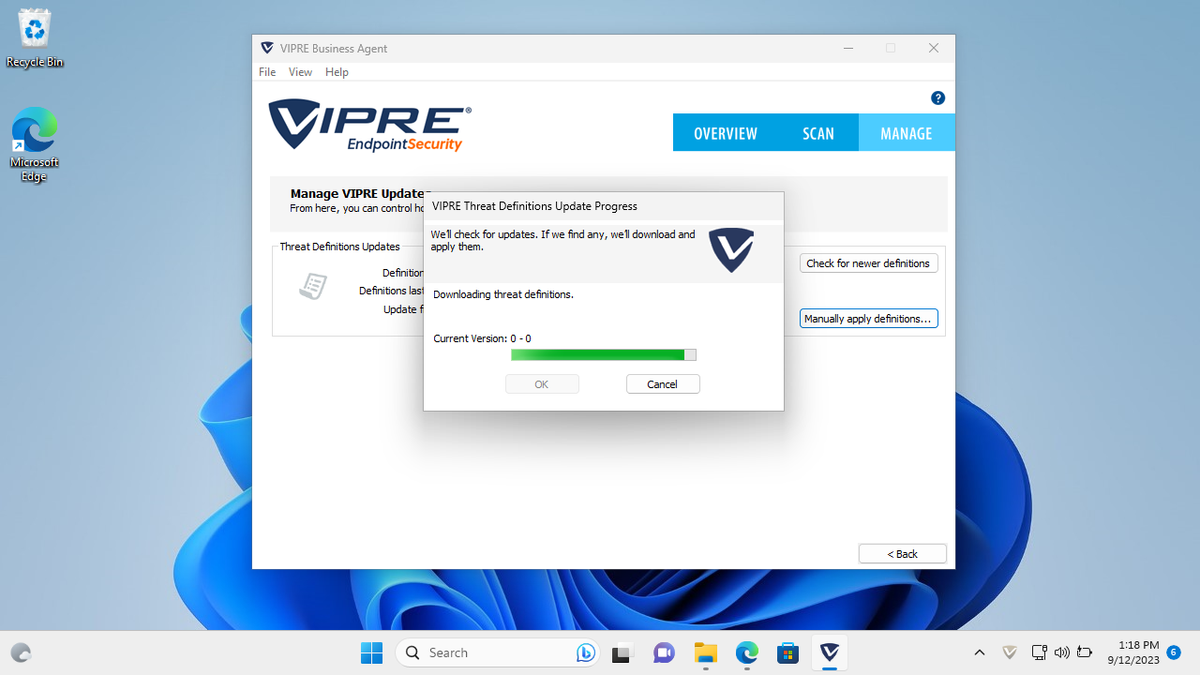1200x675 pixels.
Task: Click the Bing Chat icon in the search box
Action: point(586,652)
